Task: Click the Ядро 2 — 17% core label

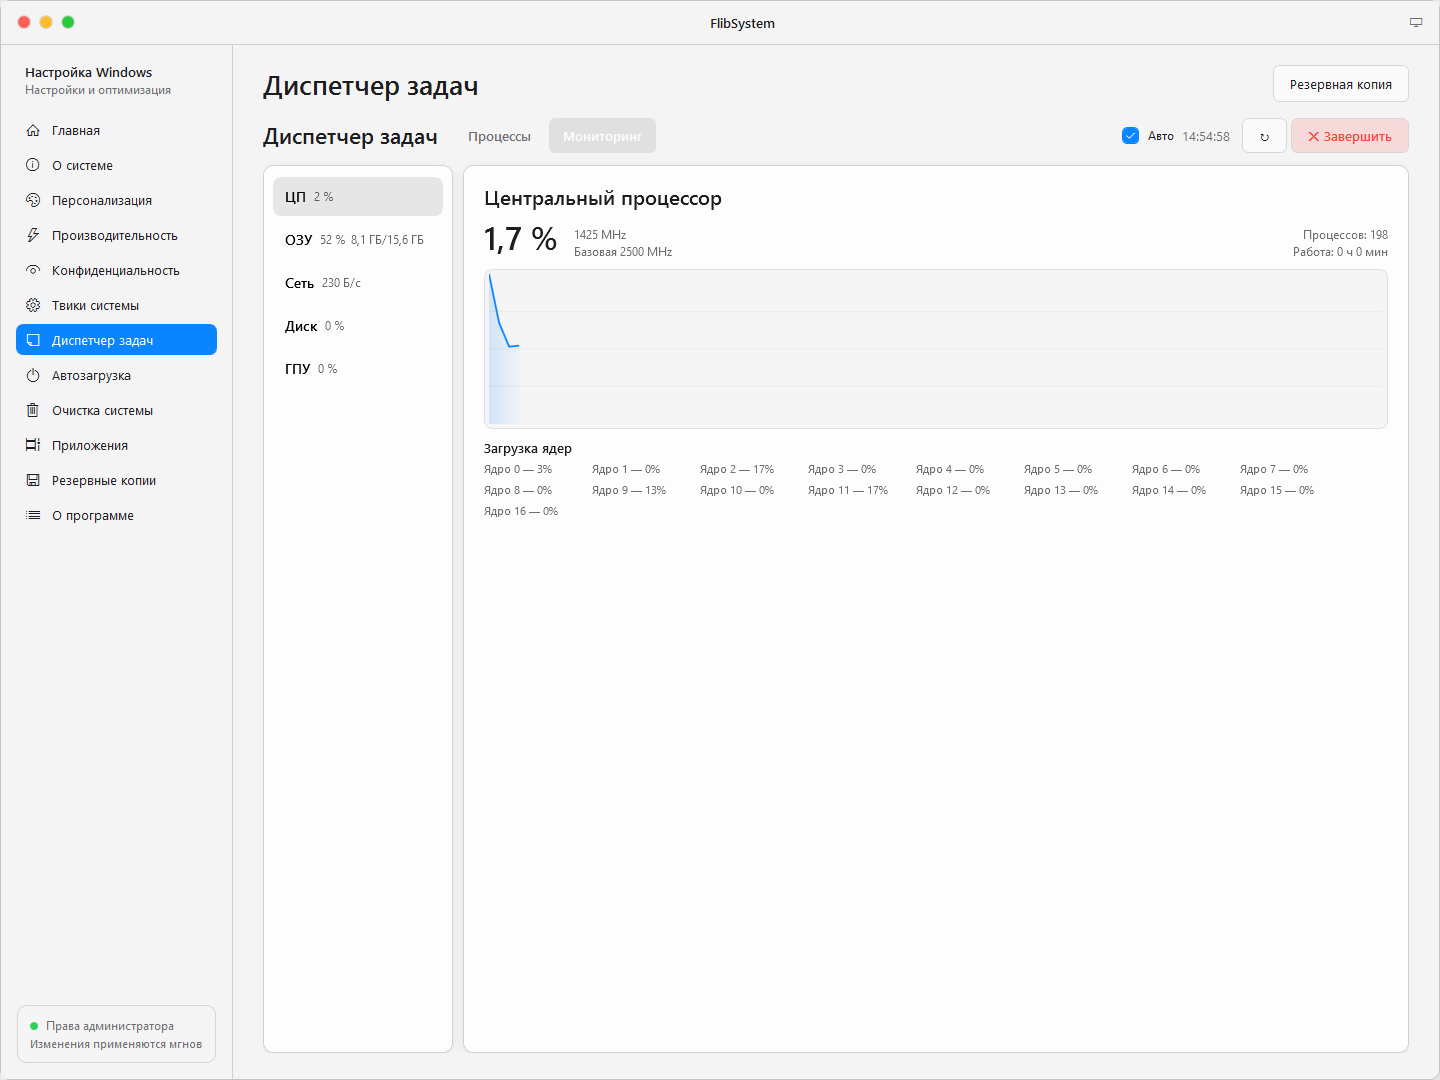Action: coord(737,469)
